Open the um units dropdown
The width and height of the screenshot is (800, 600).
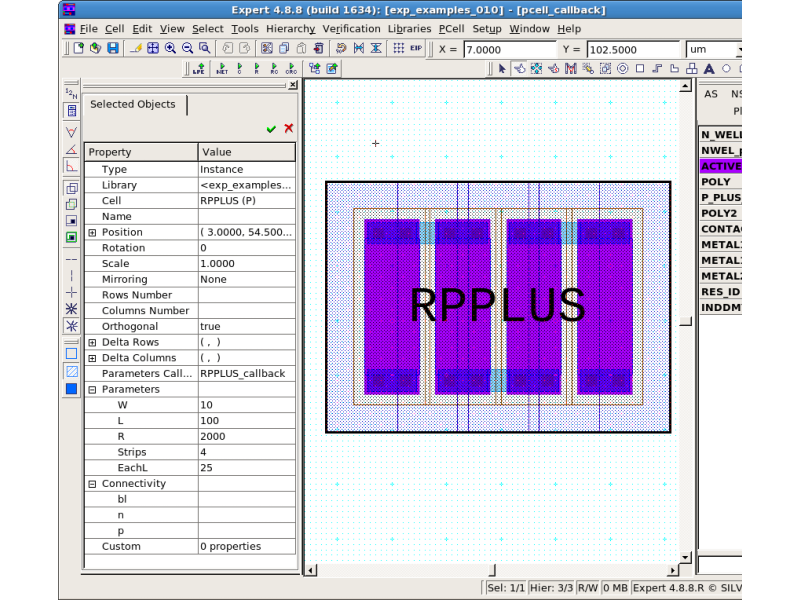(x=714, y=49)
